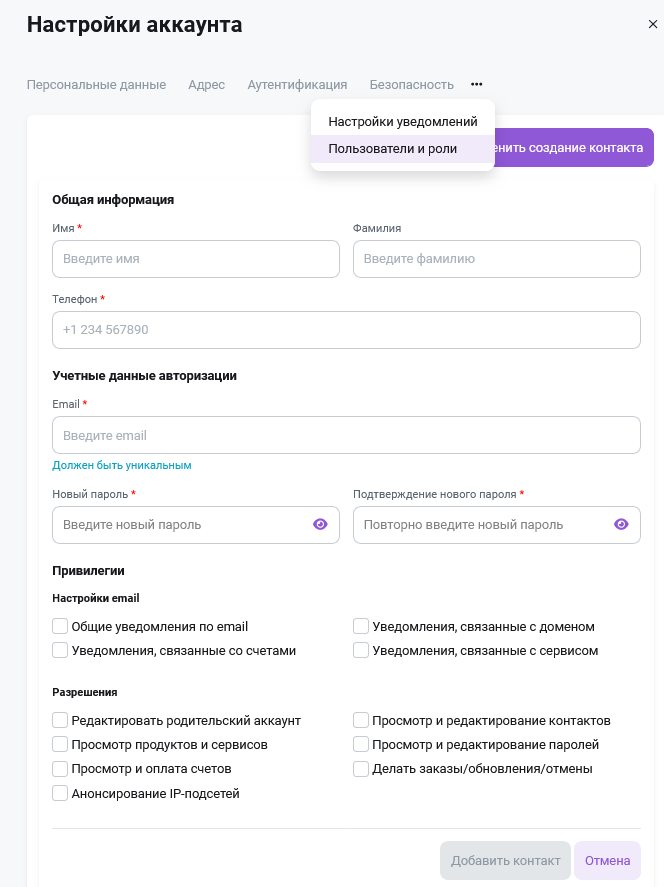This screenshot has height=887, width=664.
Task: Open the three-dots more tabs menu
Action: (477, 84)
